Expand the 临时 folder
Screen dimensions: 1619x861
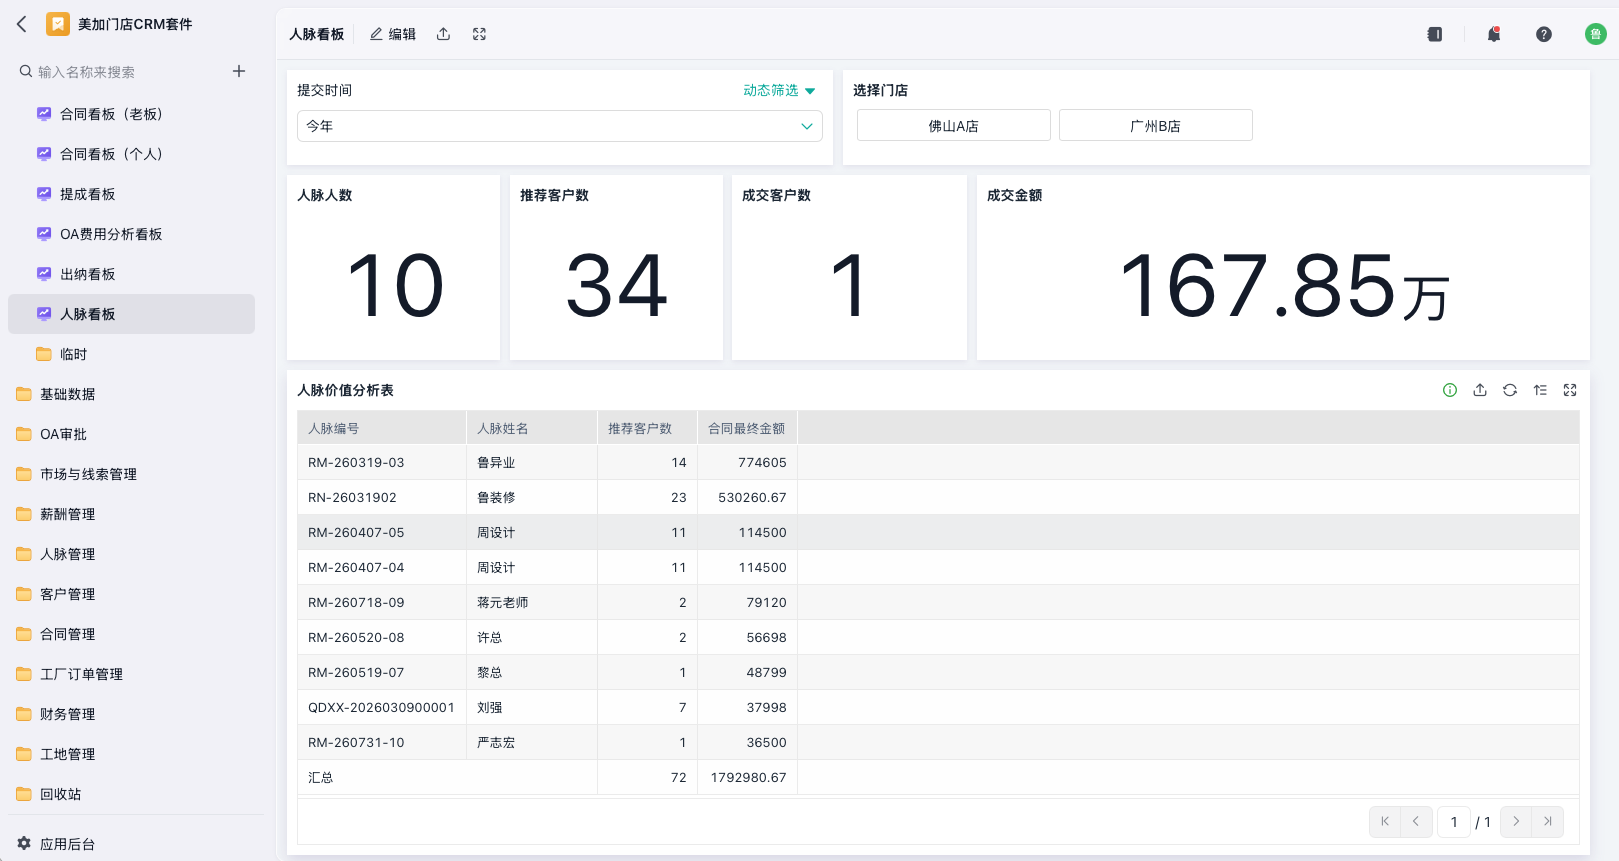[x=132, y=354]
